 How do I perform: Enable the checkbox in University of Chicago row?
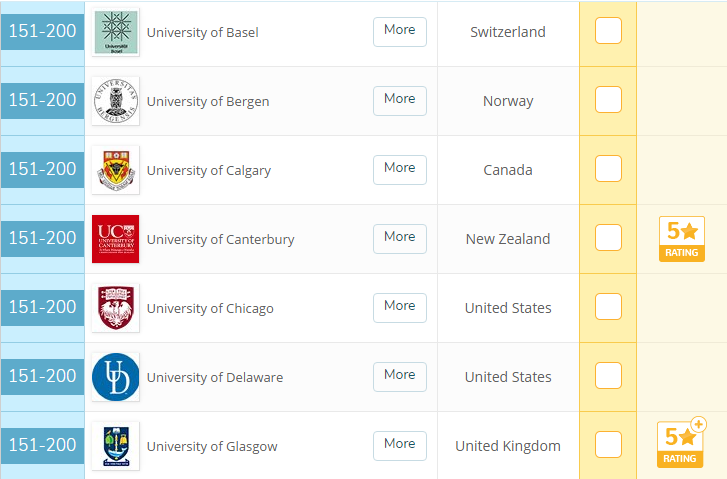(x=608, y=307)
